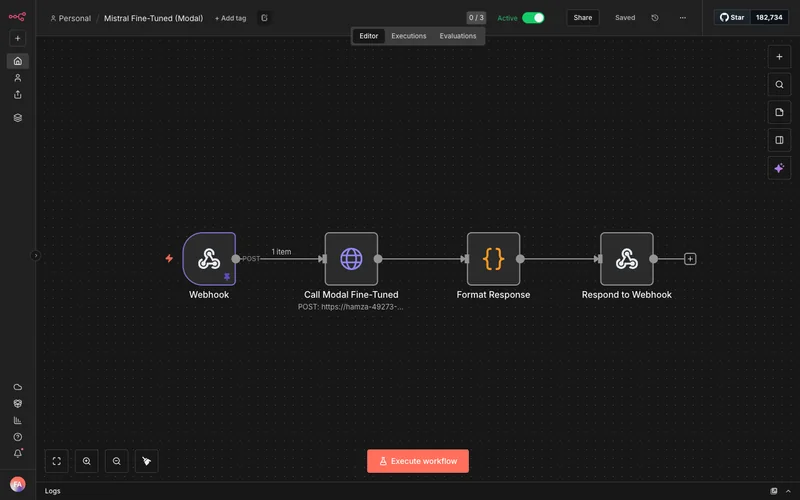The width and height of the screenshot is (800, 500).
Task: Pop out the Logs panel icon
Action: [774, 491]
